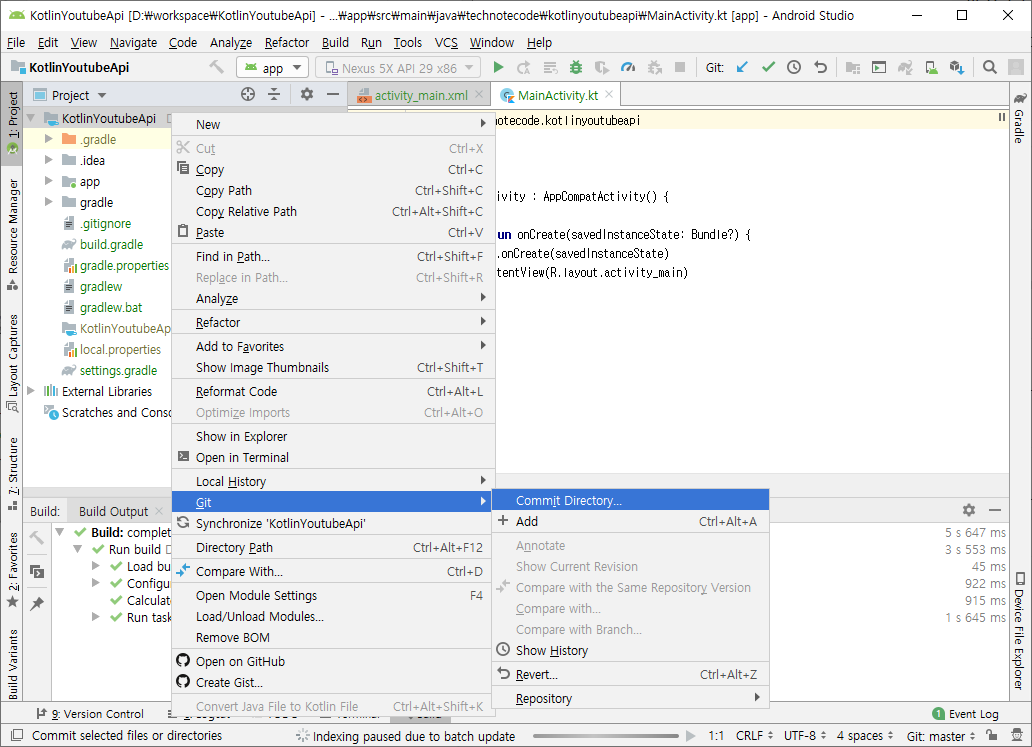
Task: Select Show History in Git submenu
Action: [x=631, y=650]
